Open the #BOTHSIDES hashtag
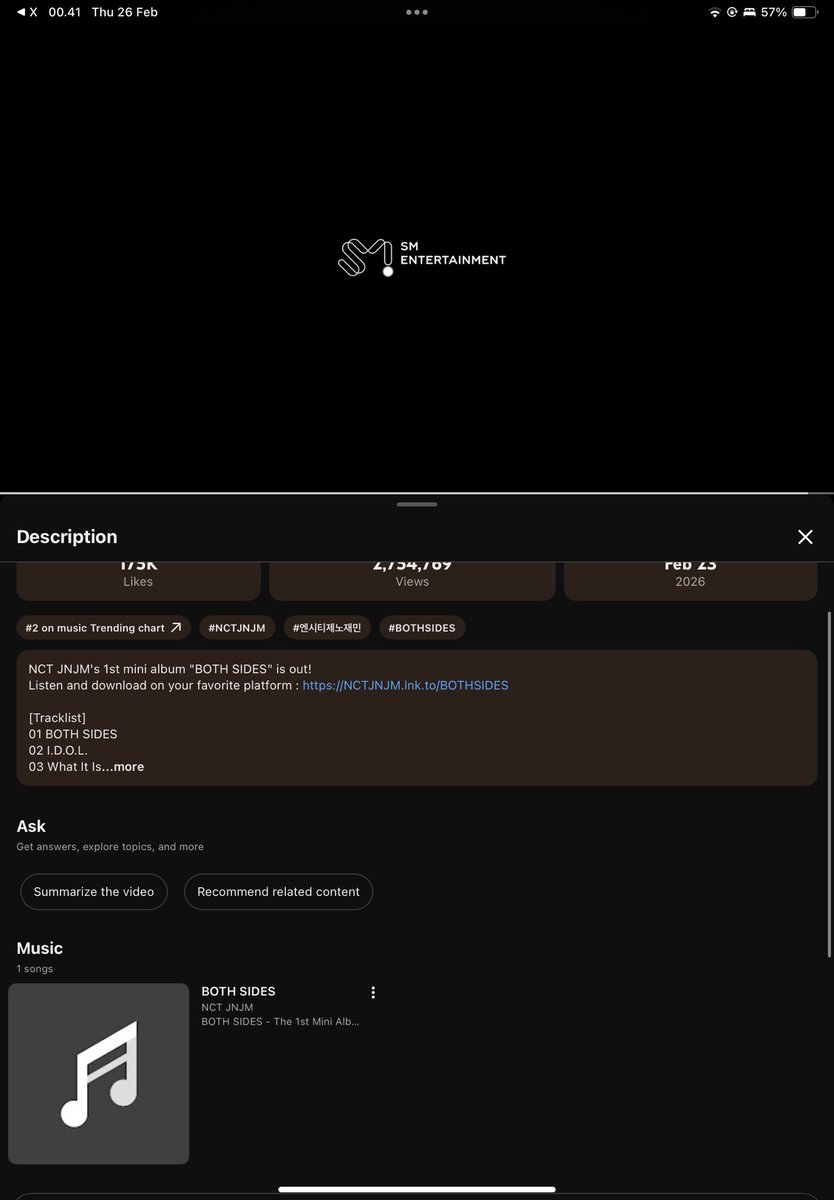834x1200 pixels. [x=422, y=628]
